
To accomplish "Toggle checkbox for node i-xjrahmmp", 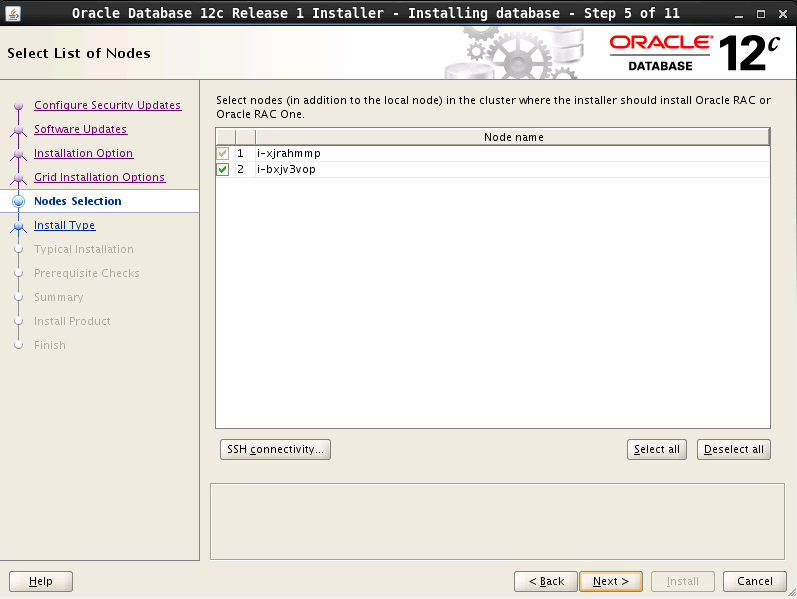I will (x=223, y=154).
